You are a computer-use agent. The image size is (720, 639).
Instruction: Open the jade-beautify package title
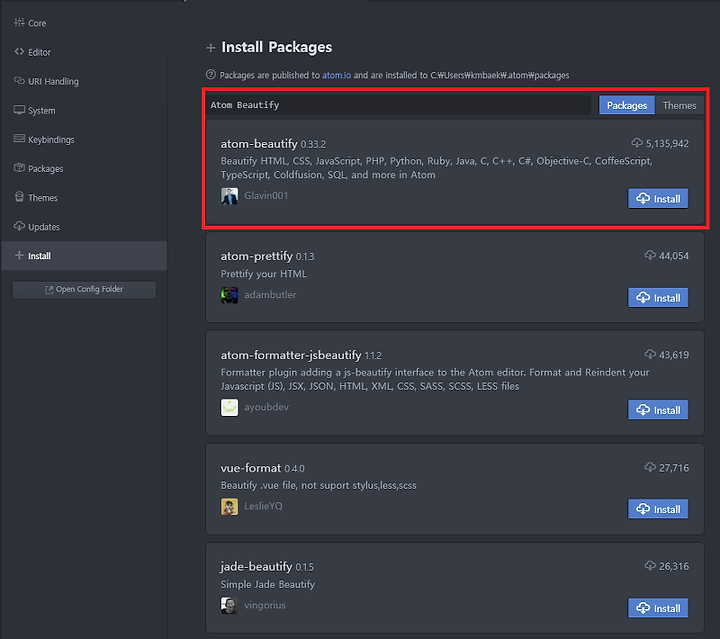click(x=256, y=567)
